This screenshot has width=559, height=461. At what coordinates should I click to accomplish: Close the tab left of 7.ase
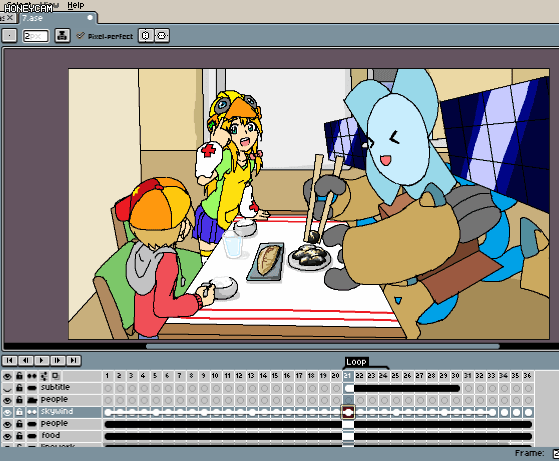click(x=10, y=17)
